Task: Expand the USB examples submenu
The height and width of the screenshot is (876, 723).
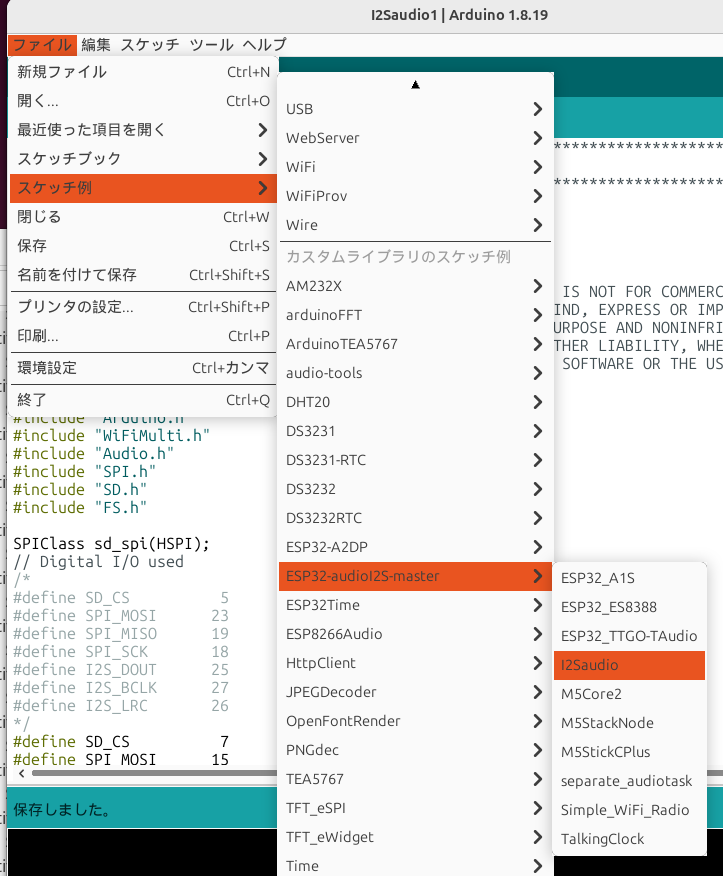Action: point(415,109)
